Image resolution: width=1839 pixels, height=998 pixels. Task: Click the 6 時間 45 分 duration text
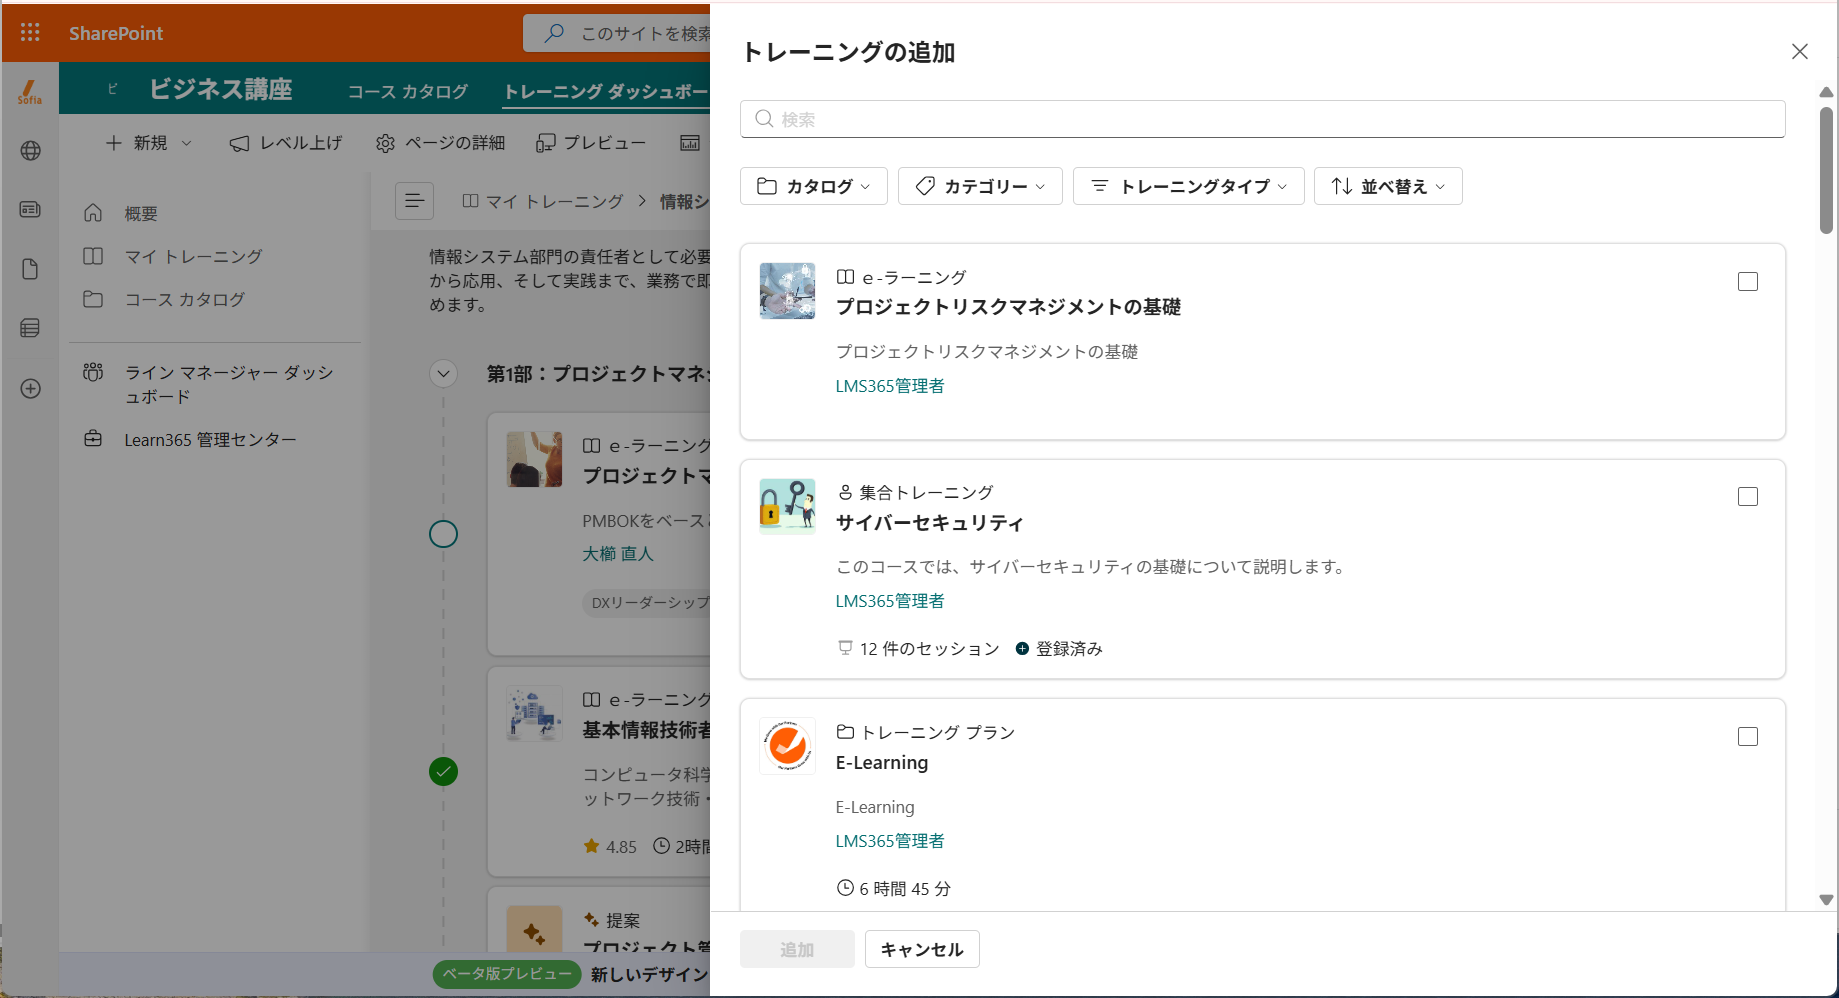(905, 889)
